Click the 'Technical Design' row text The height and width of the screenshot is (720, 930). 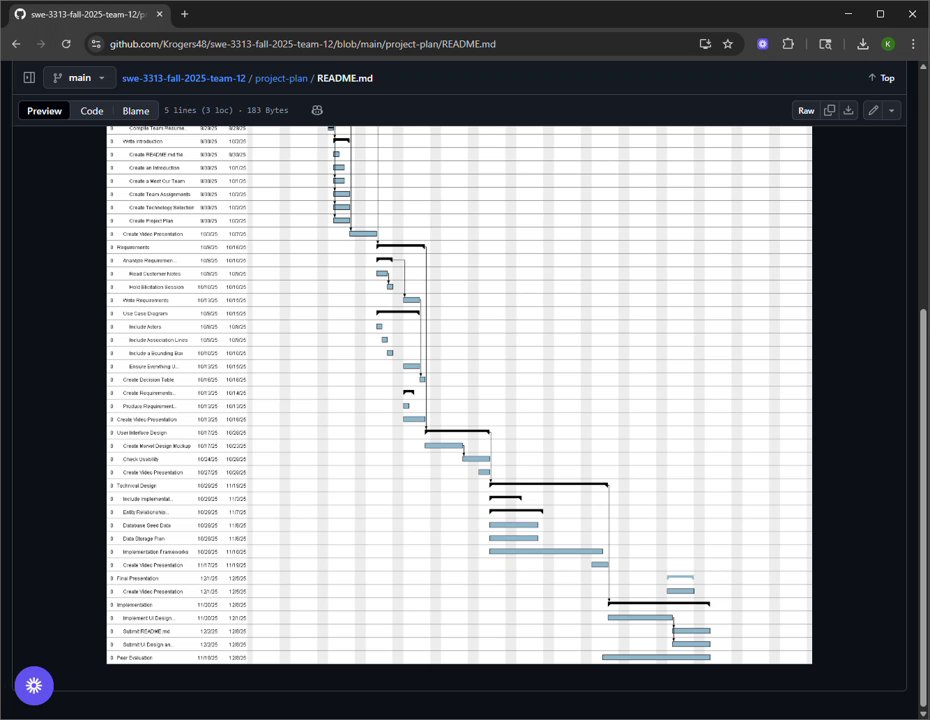pos(136,485)
